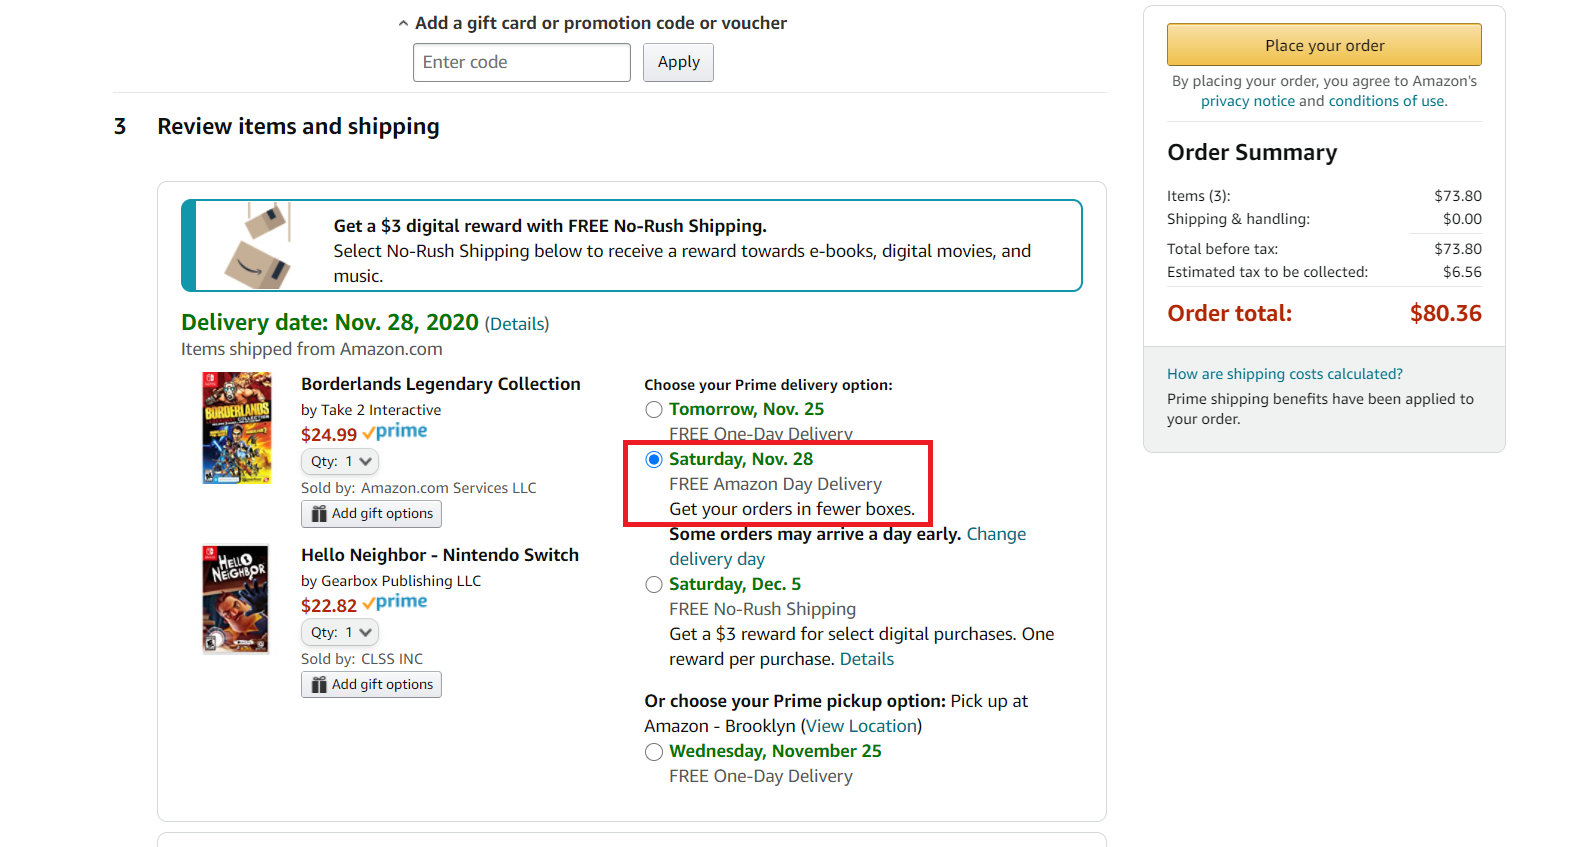Image resolution: width=1583 pixels, height=847 pixels.
Task: Expand the Qty dropdown for Borderlands
Action: click(x=340, y=461)
